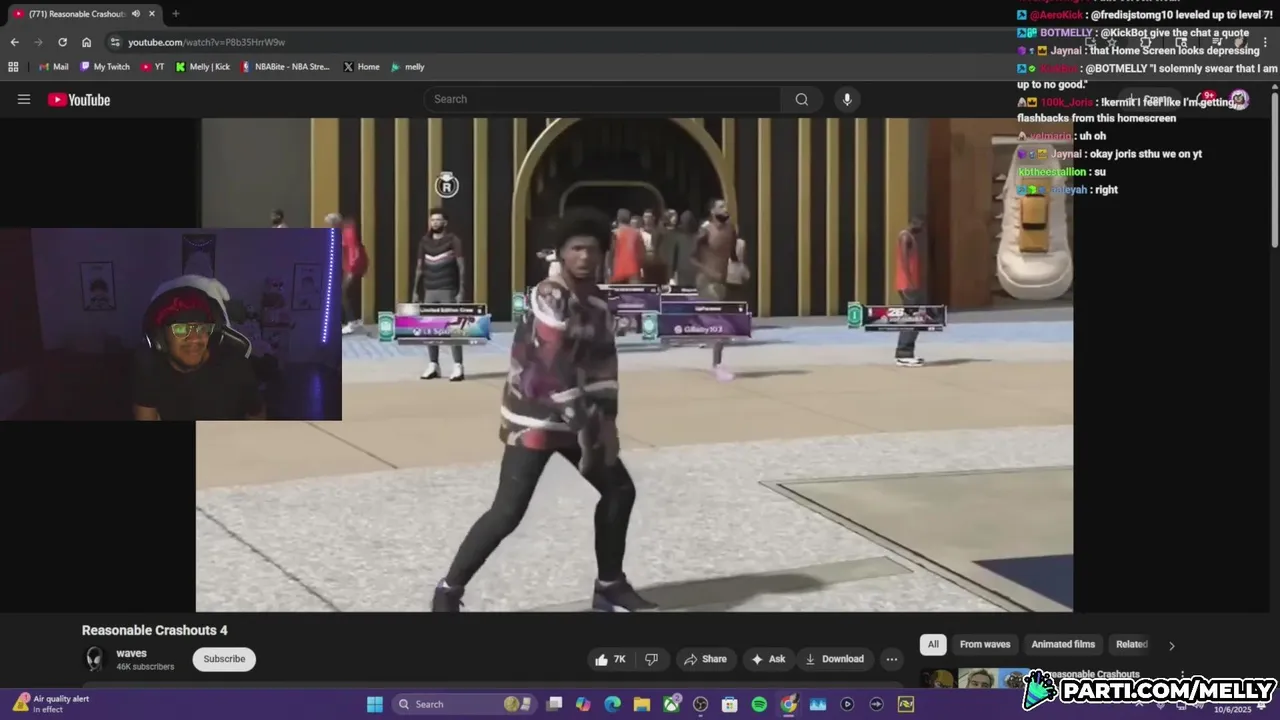Open the waves channel name link

[131, 653]
